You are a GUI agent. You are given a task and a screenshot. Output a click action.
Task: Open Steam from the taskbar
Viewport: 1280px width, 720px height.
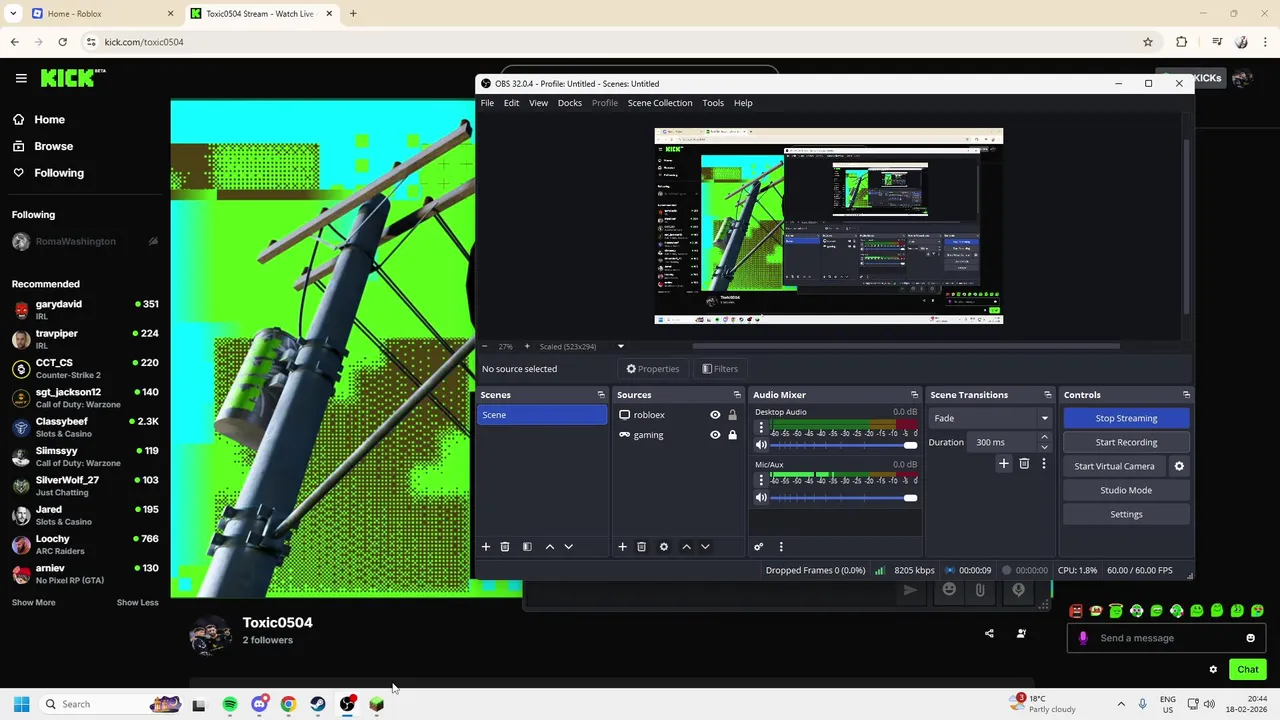pos(318,704)
